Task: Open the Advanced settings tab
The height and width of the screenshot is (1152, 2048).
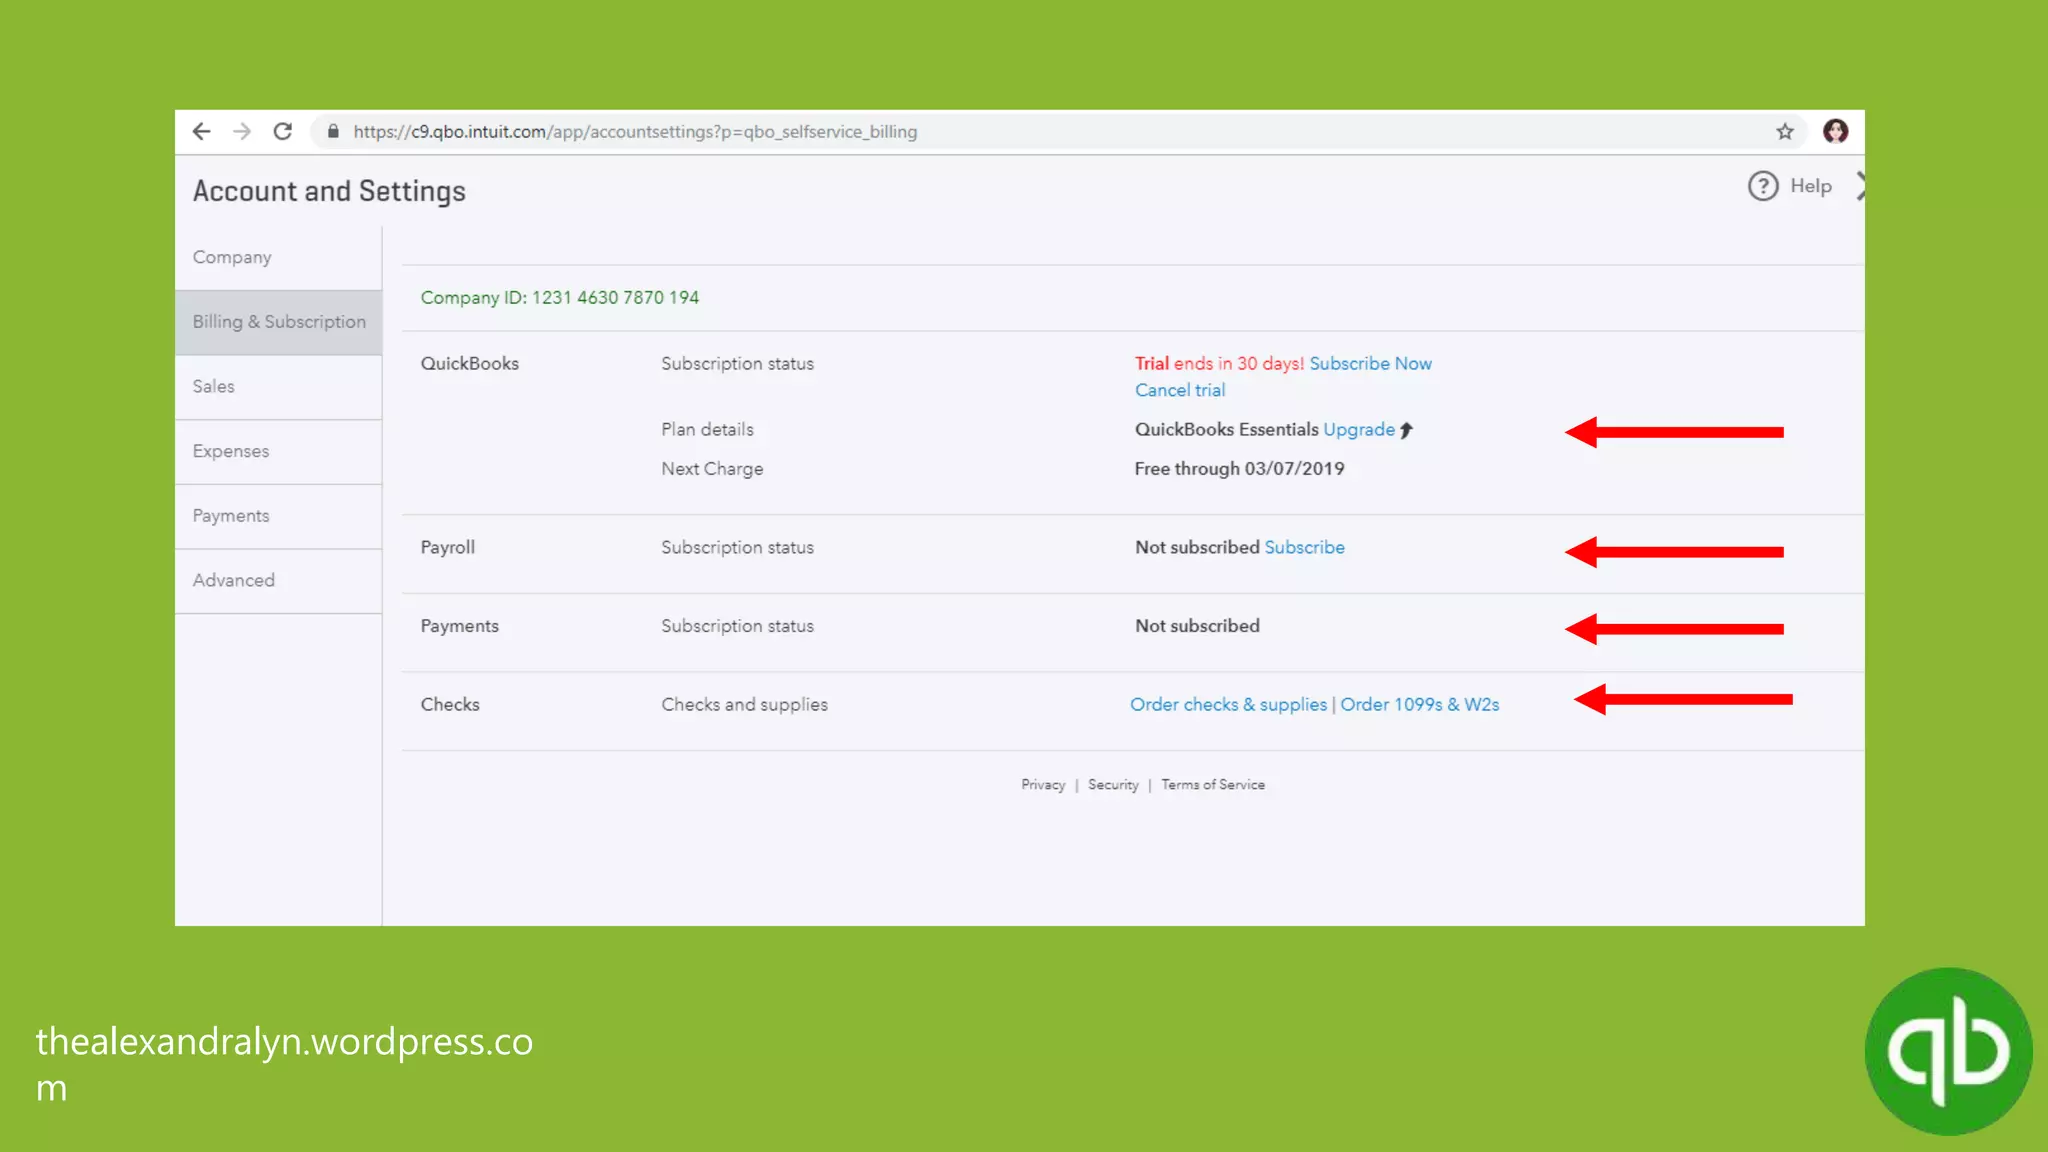Action: (x=233, y=580)
